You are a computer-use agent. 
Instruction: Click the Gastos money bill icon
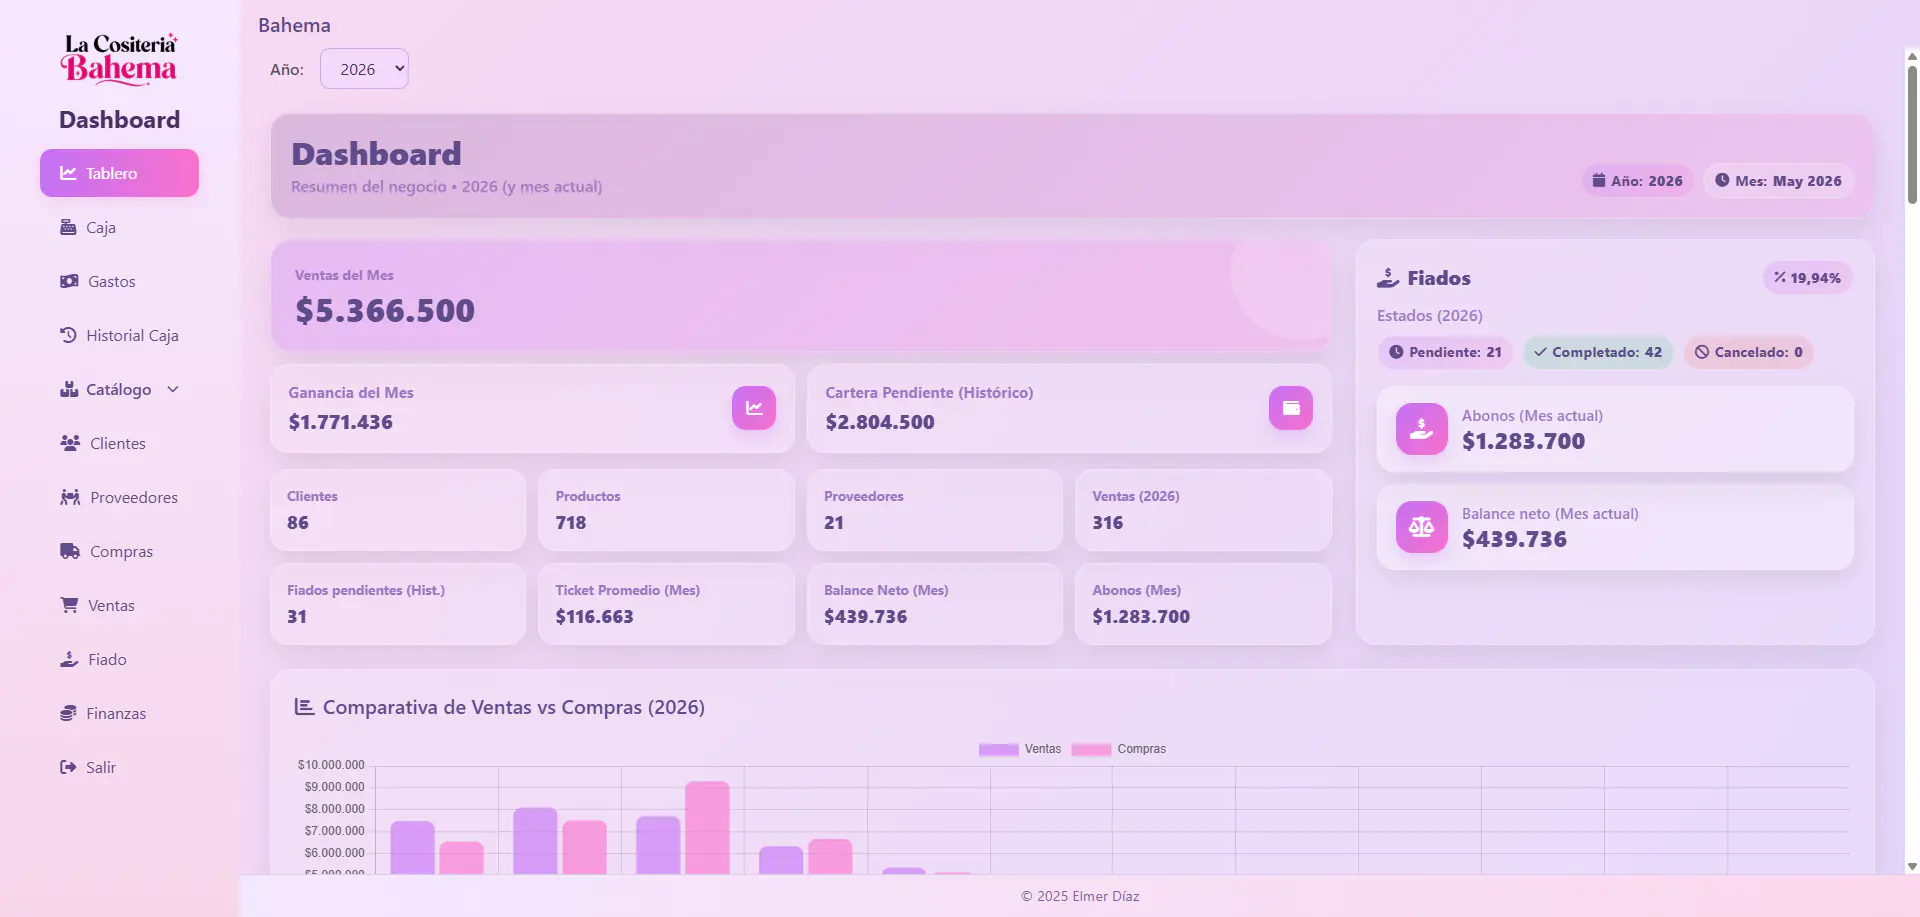[x=69, y=281]
